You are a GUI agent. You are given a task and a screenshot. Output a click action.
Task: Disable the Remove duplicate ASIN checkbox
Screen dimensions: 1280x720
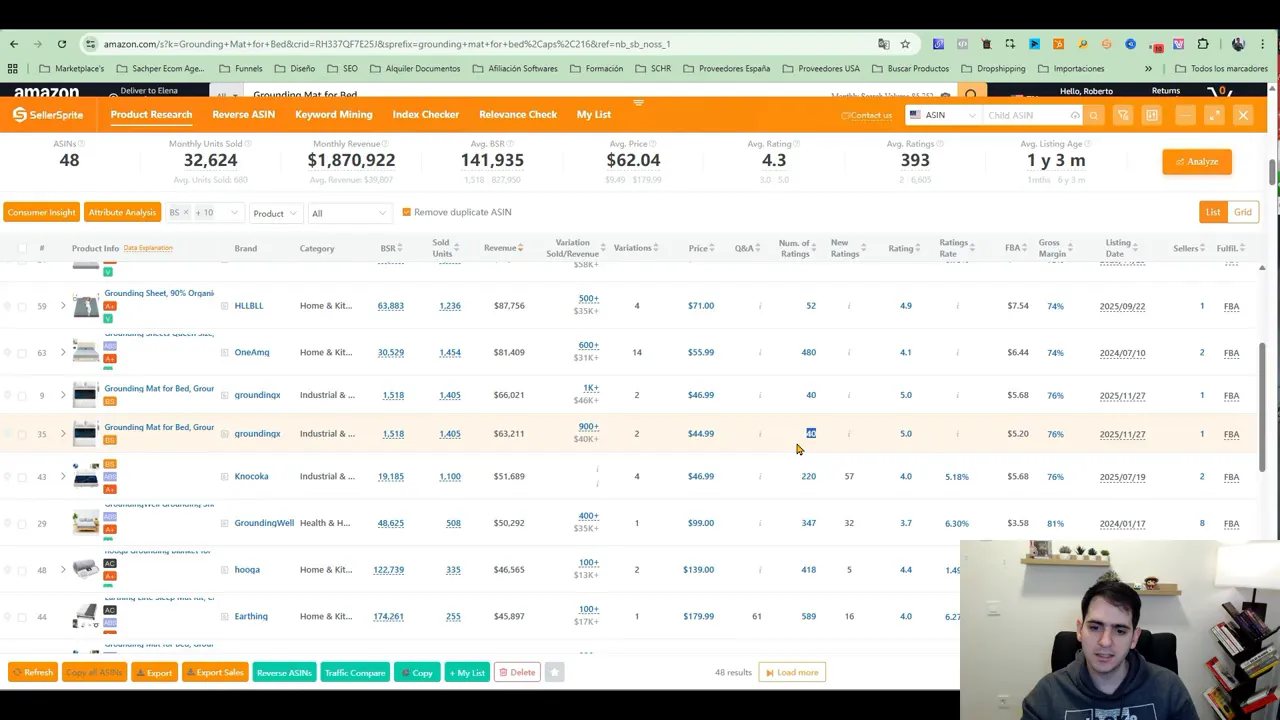click(406, 211)
